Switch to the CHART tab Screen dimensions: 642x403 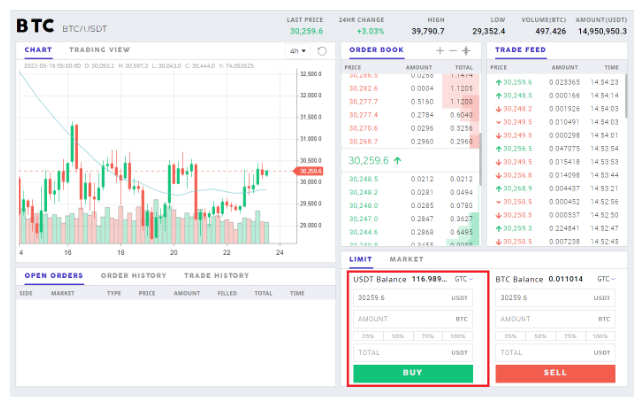tap(38, 50)
